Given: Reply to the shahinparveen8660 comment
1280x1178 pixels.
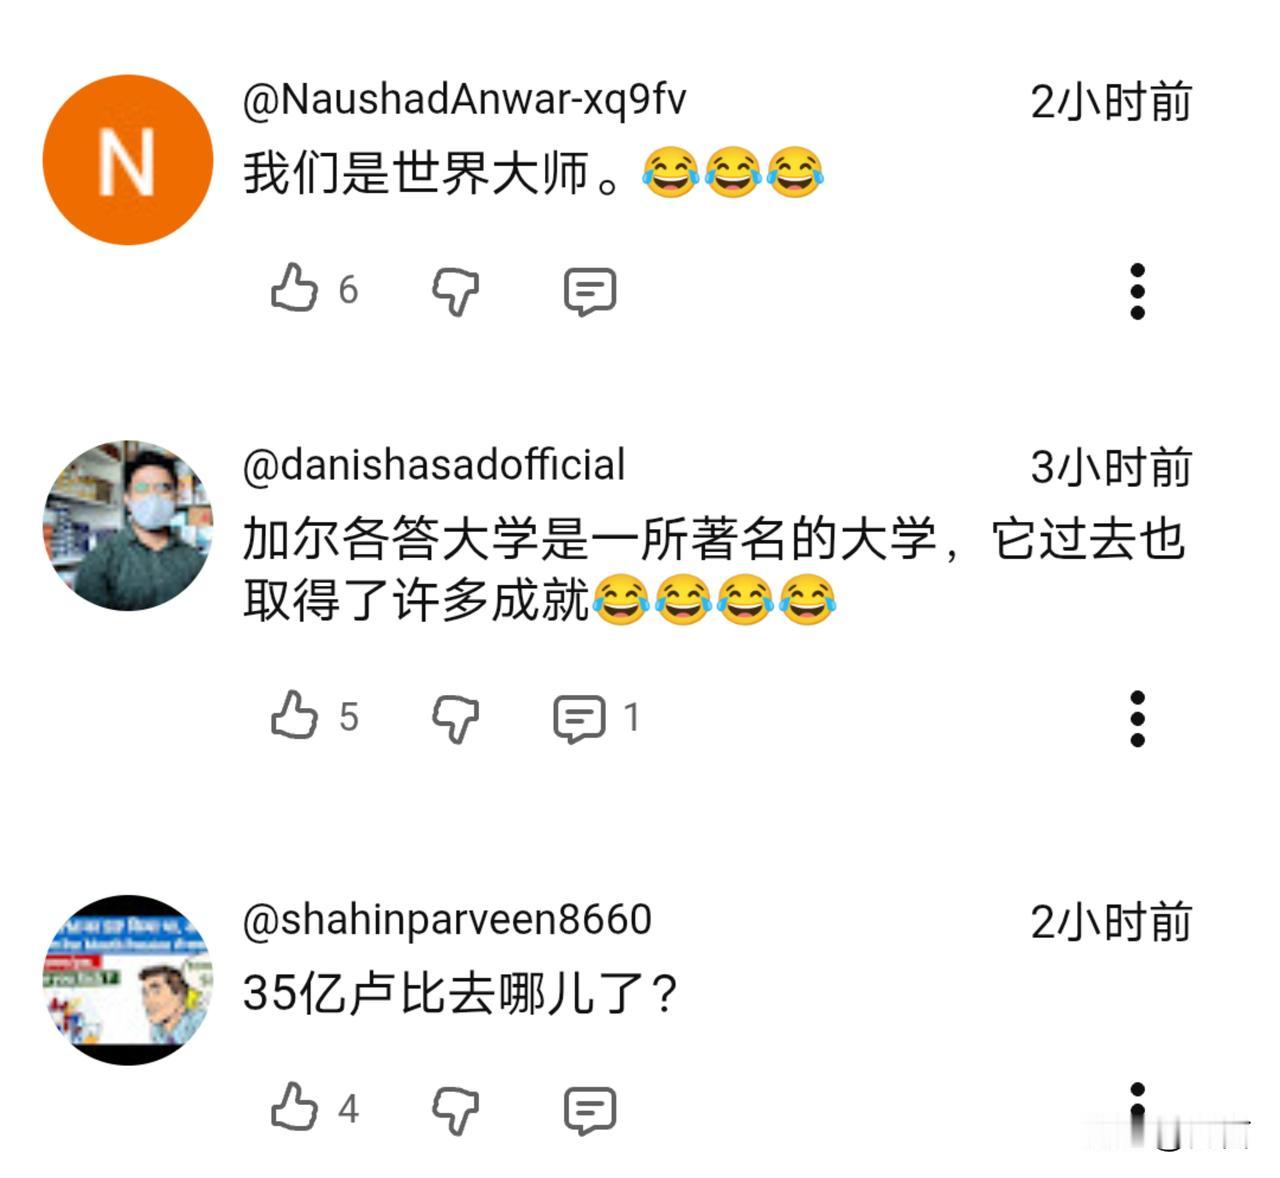Looking at the screenshot, I should (590, 1110).
